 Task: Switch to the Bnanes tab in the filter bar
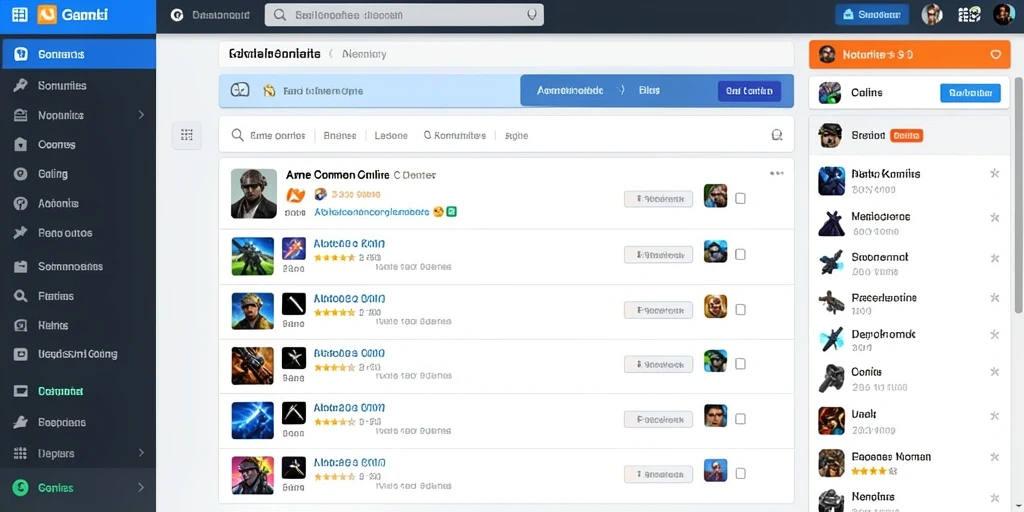pyautogui.click(x=340, y=135)
